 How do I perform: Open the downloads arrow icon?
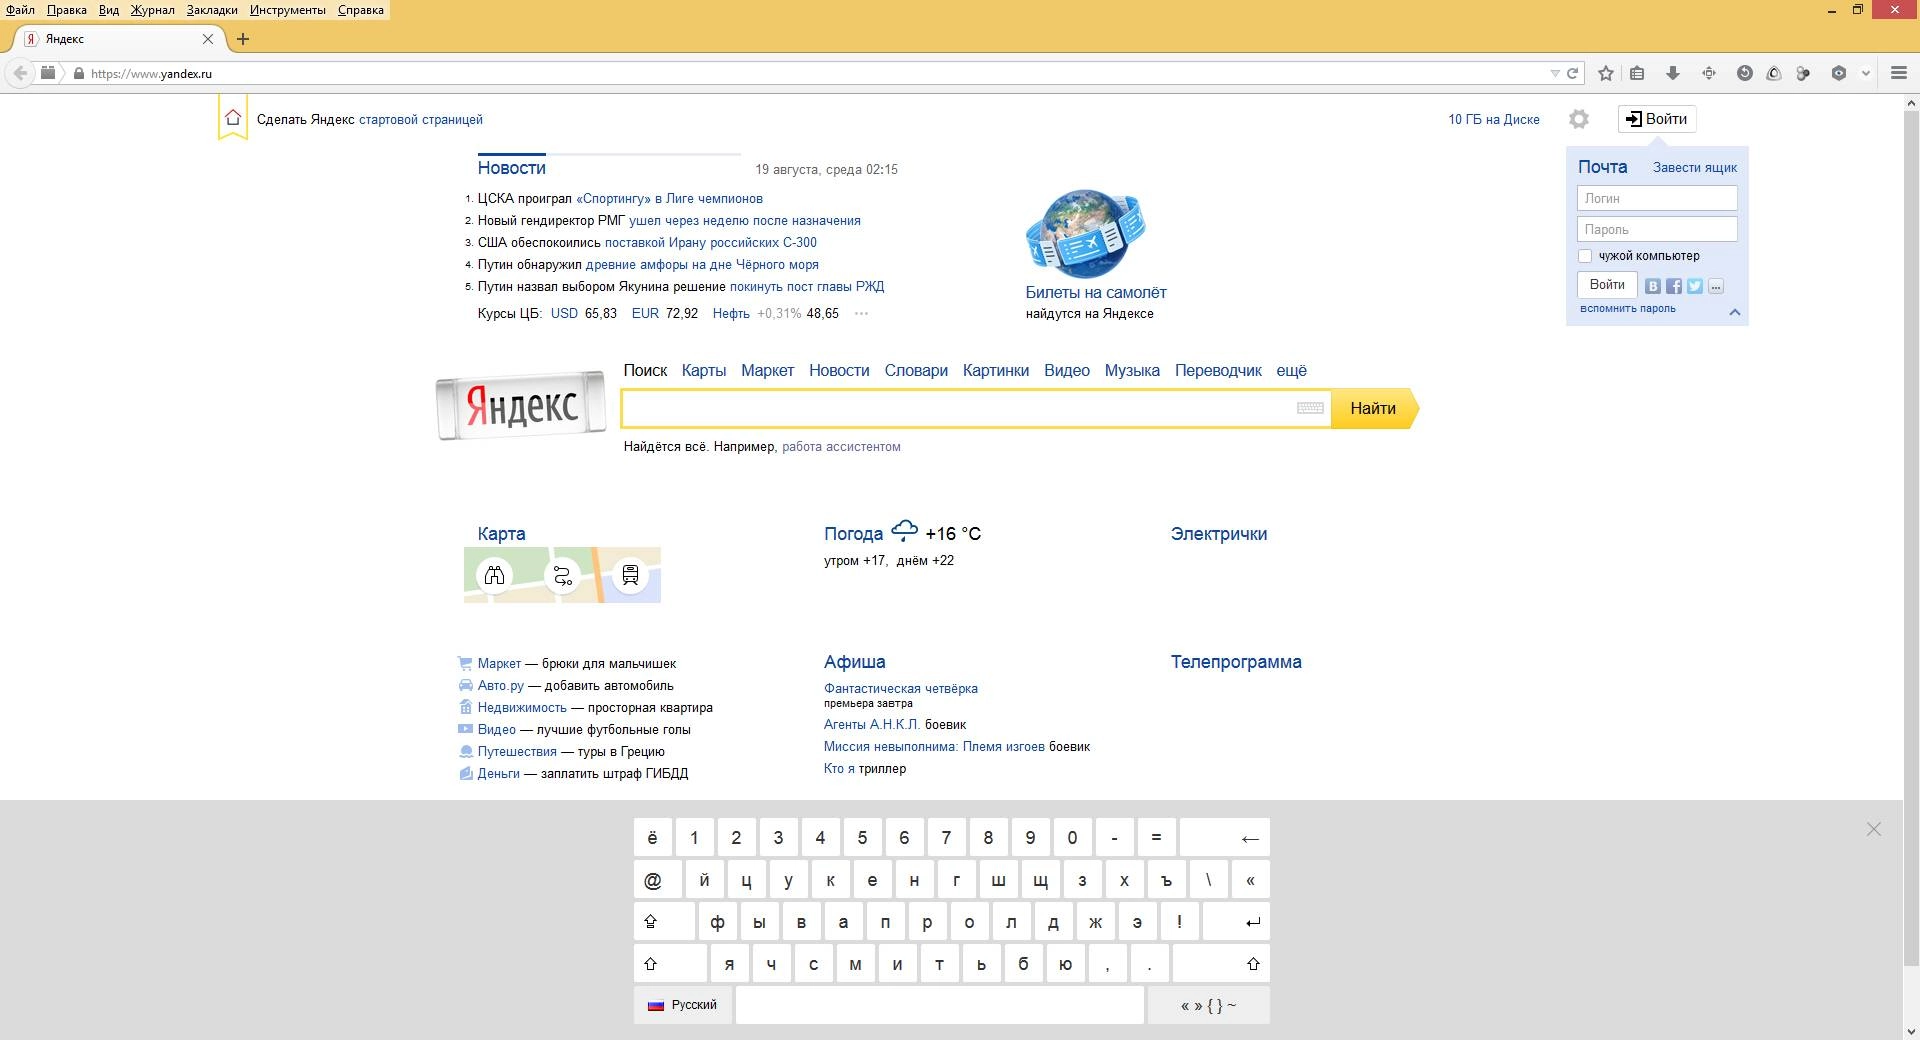coord(1672,73)
